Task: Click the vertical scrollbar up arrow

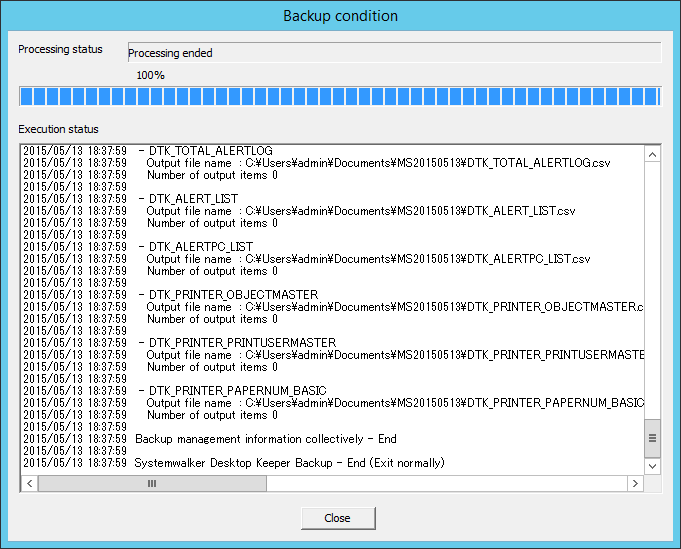Action: 652,155
